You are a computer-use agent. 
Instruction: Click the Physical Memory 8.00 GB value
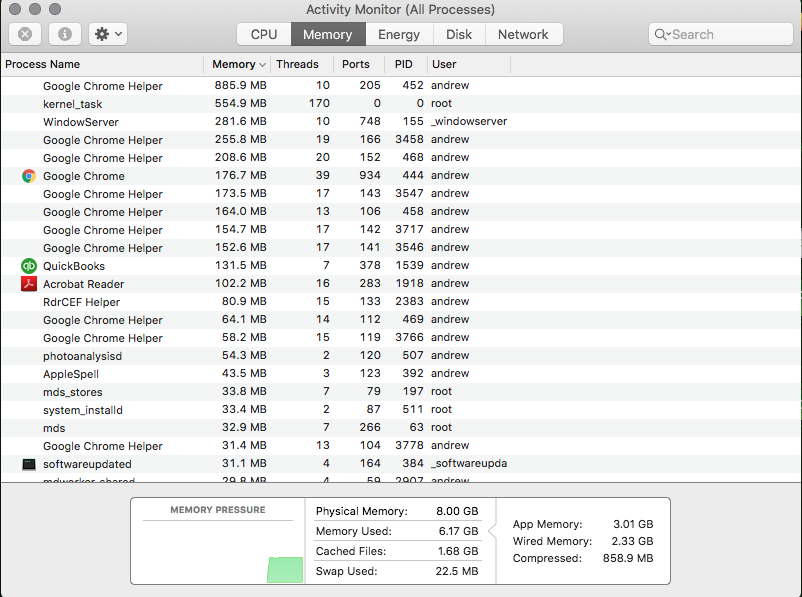(x=457, y=511)
